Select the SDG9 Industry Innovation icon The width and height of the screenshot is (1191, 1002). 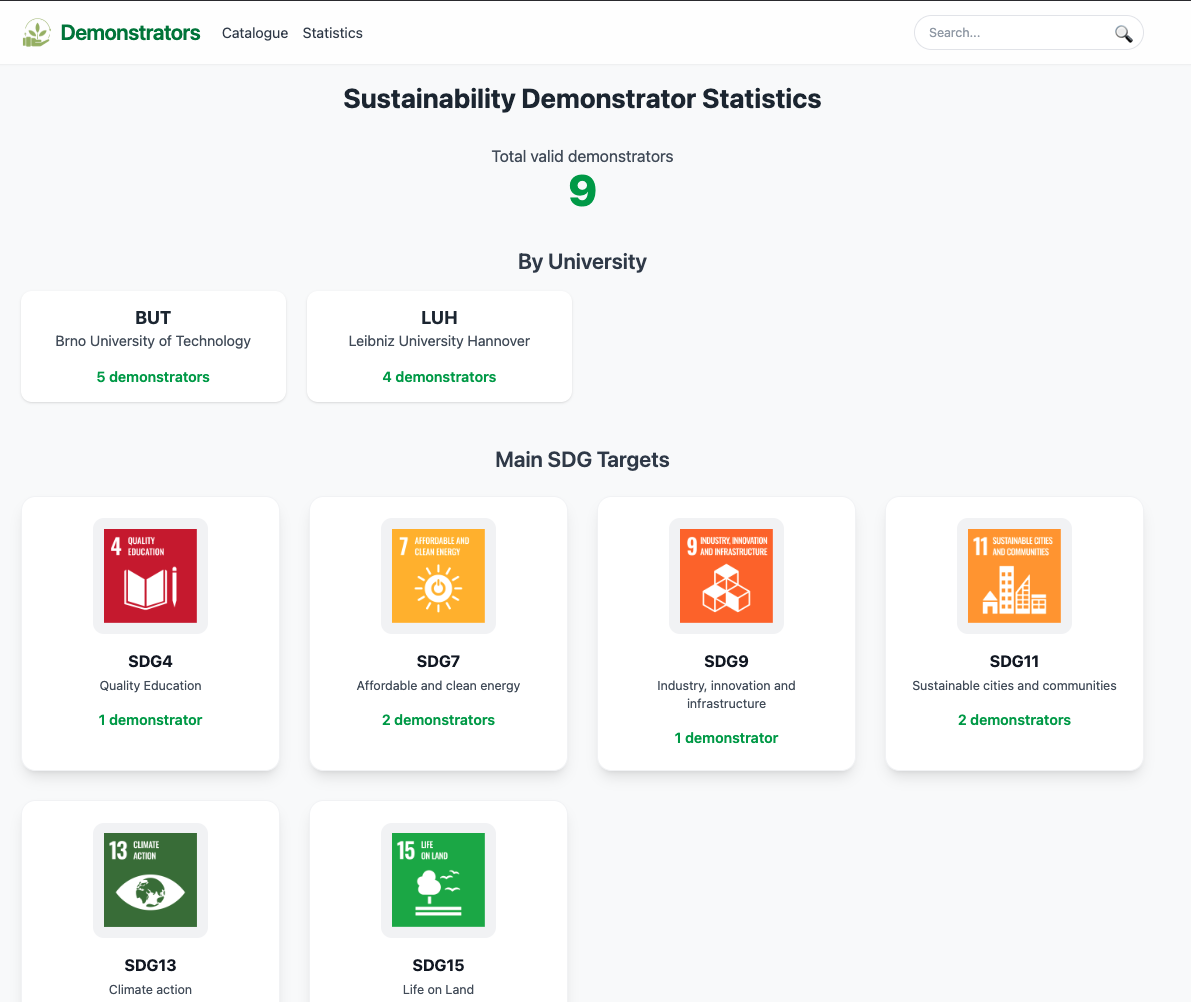(x=726, y=576)
